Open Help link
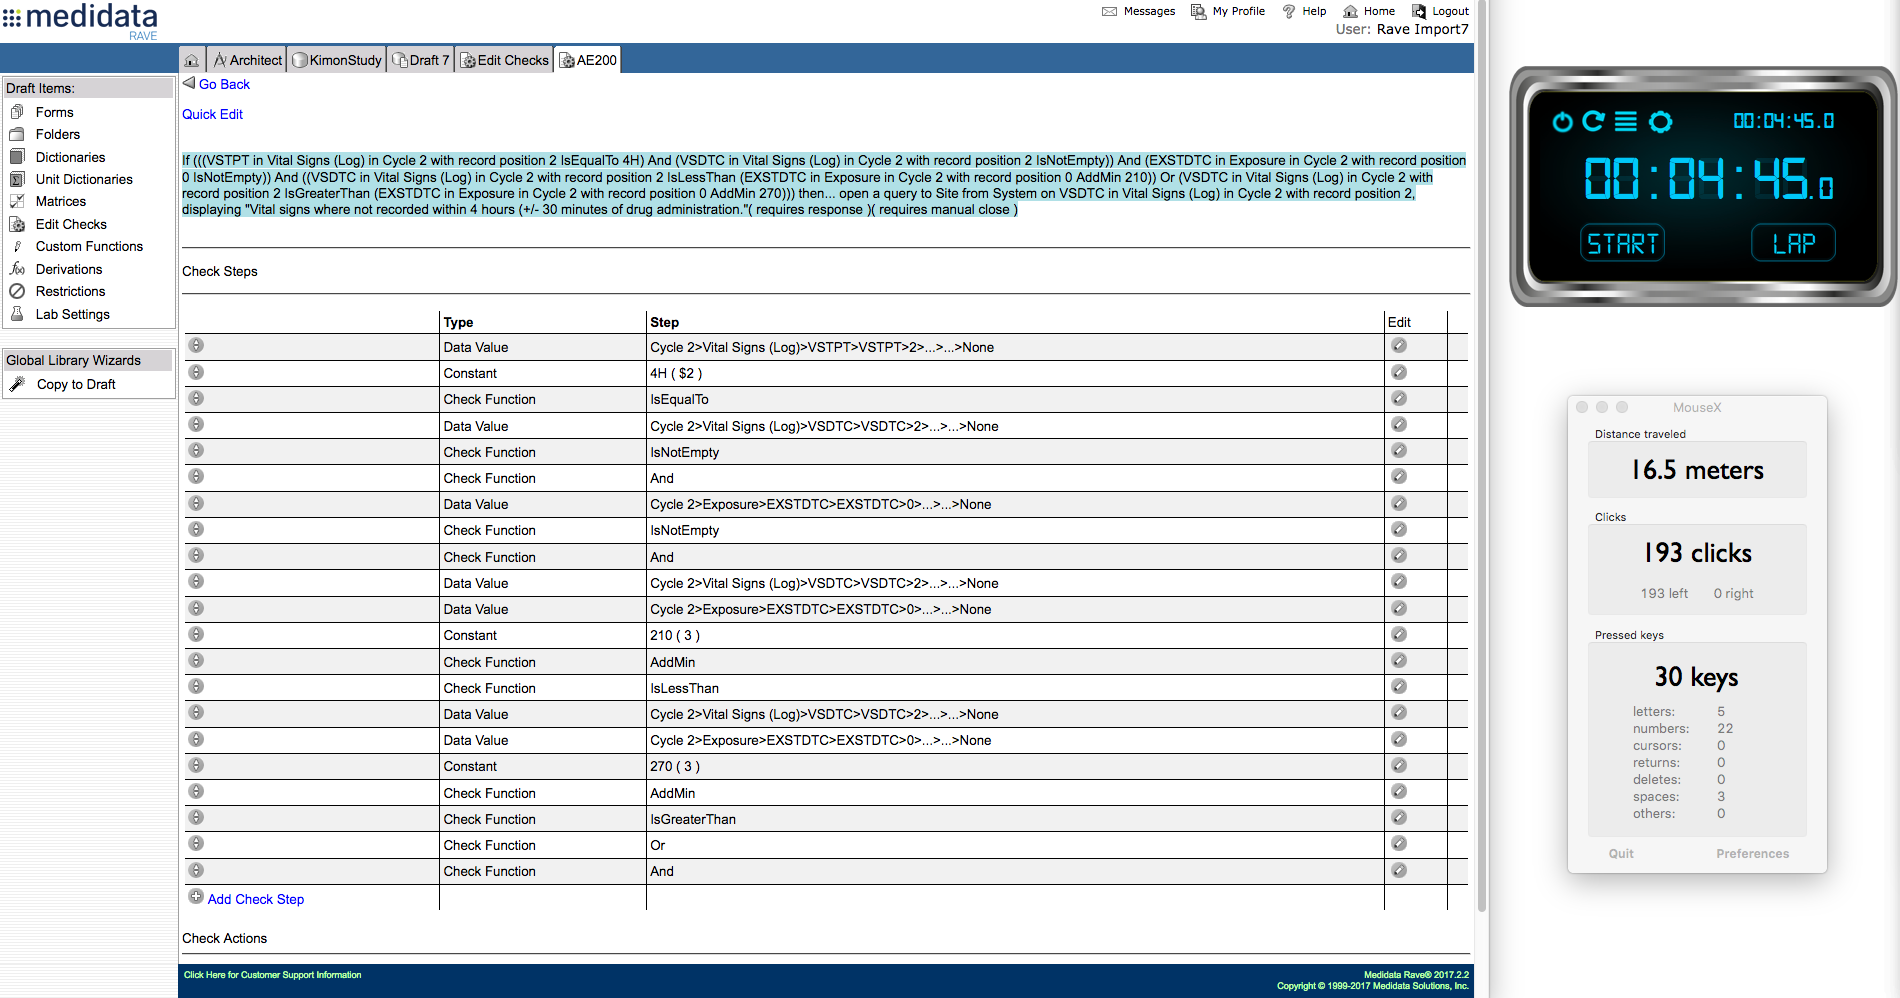Image resolution: width=1900 pixels, height=998 pixels. pyautogui.click(x=1314, y=11)
